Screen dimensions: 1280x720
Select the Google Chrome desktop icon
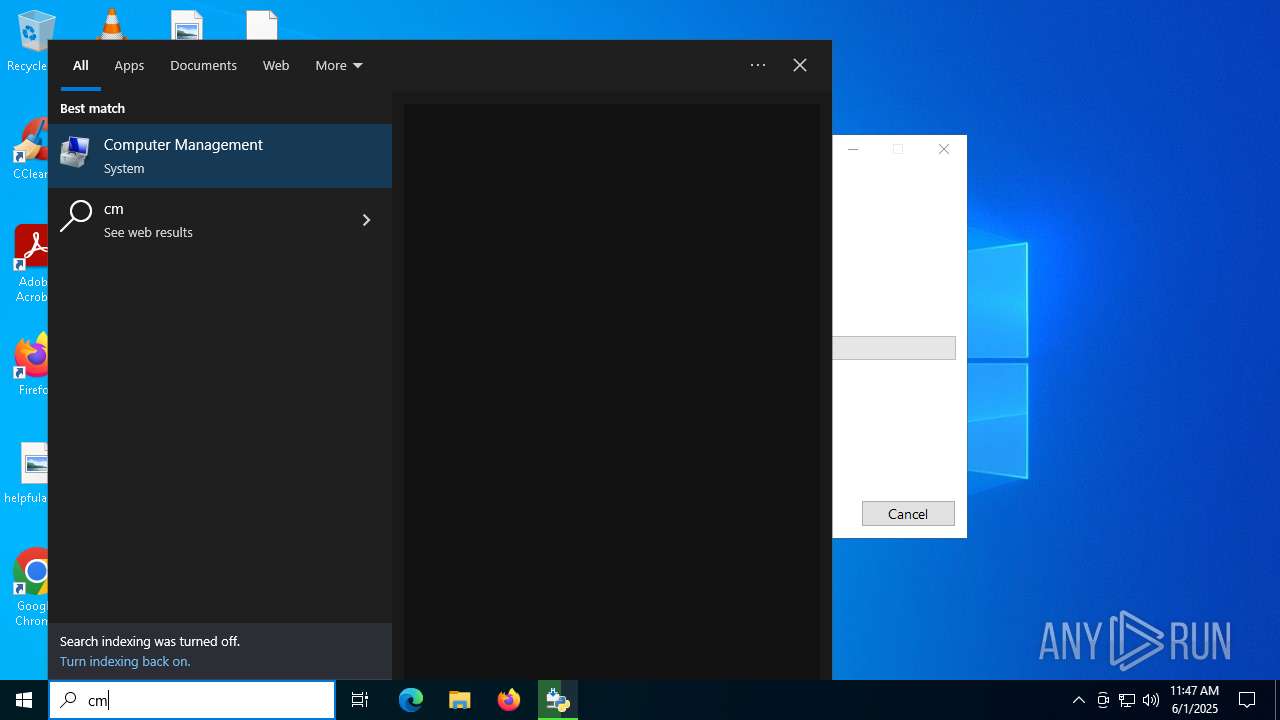[x=32, y=588]
